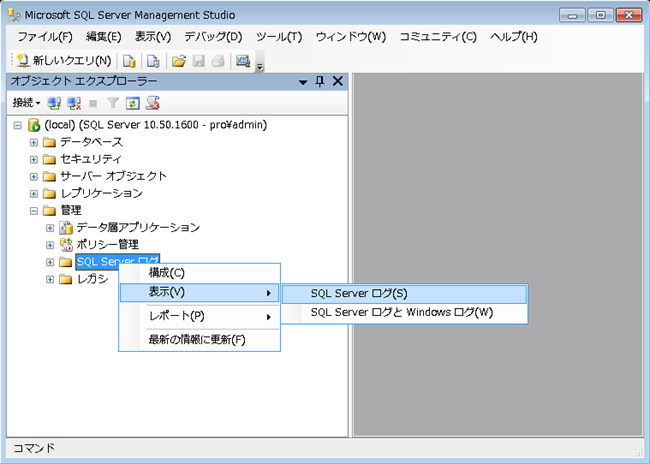
Task: Click the Activity Monitor icon in toolbar
Action: pyautogui.click(x=243, y=61)
